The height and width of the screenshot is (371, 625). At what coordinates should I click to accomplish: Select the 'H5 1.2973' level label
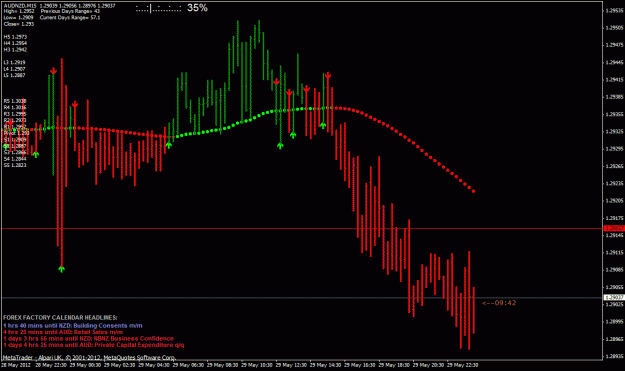pos(15,37)
